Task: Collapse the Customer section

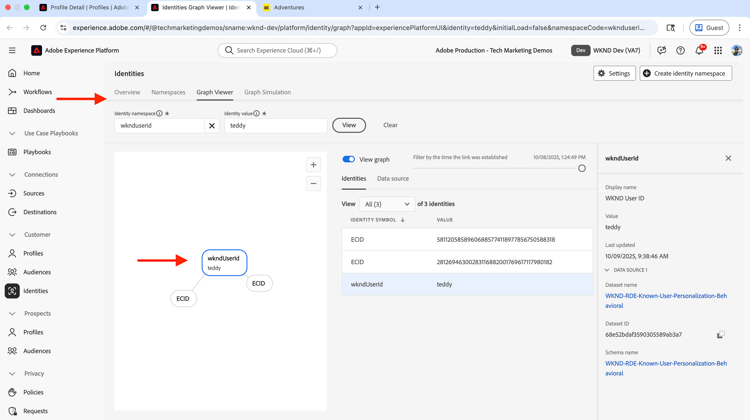Action: [x=12, y=235]
